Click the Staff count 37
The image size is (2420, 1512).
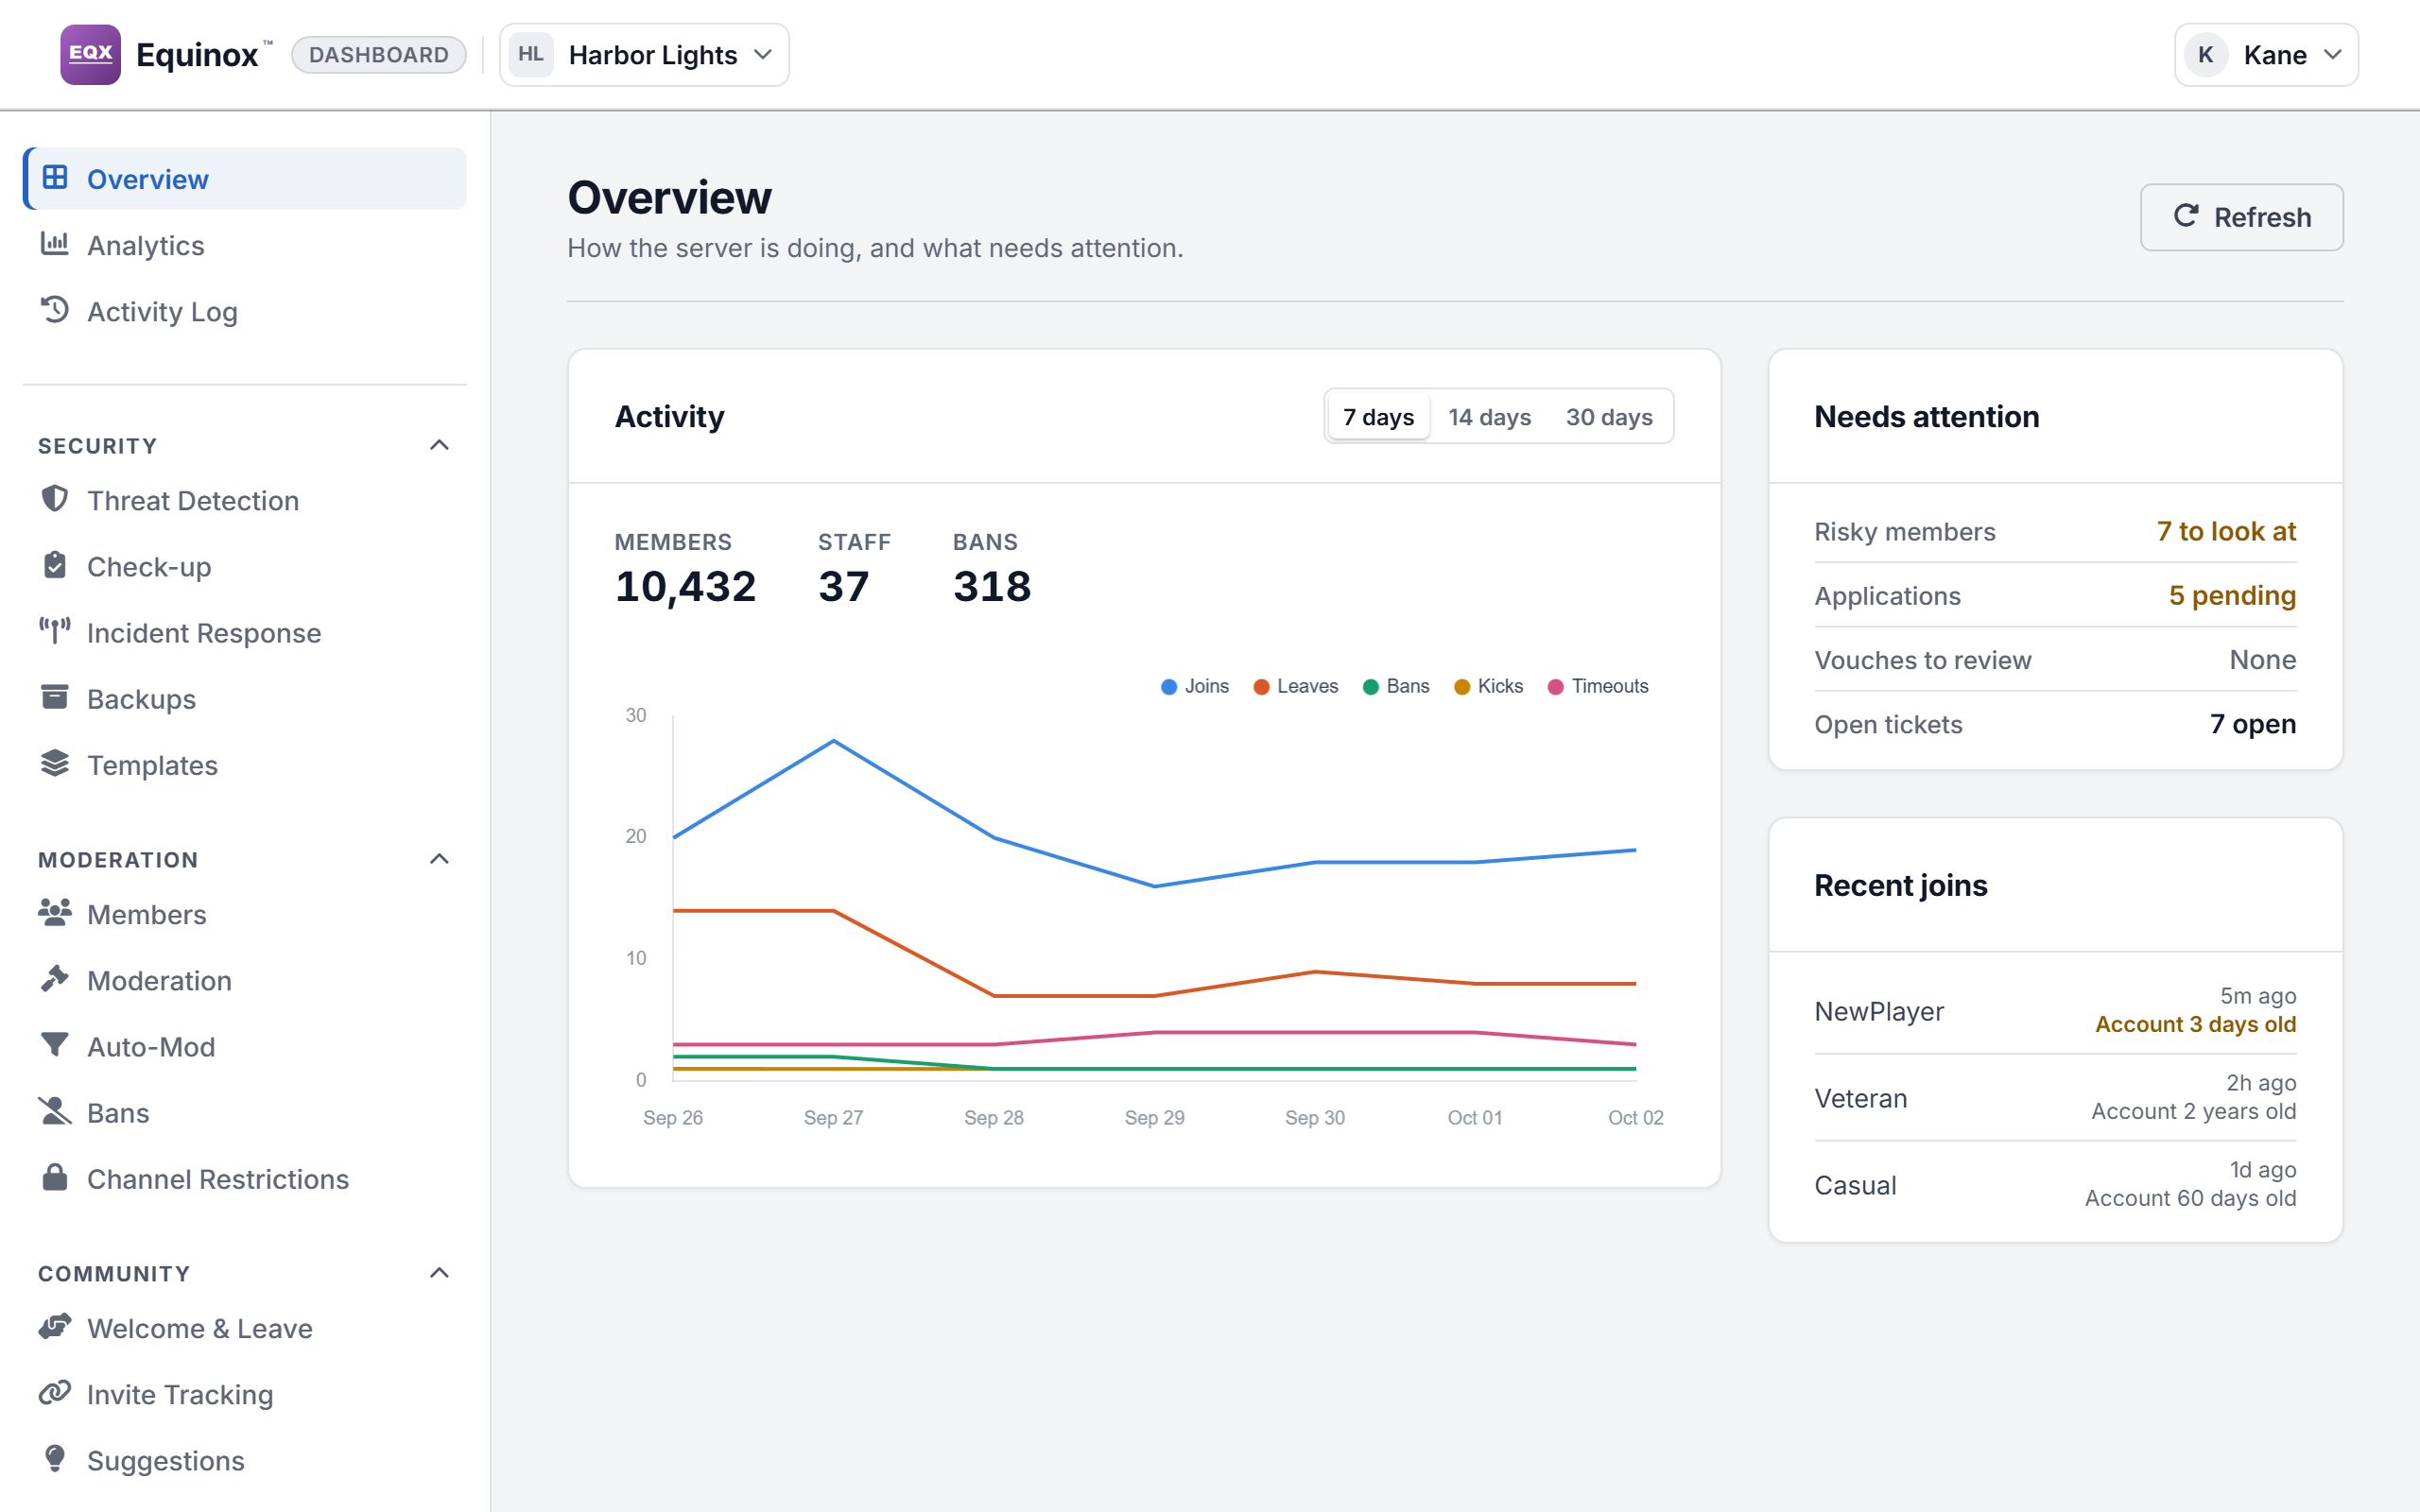coord(844,586)
